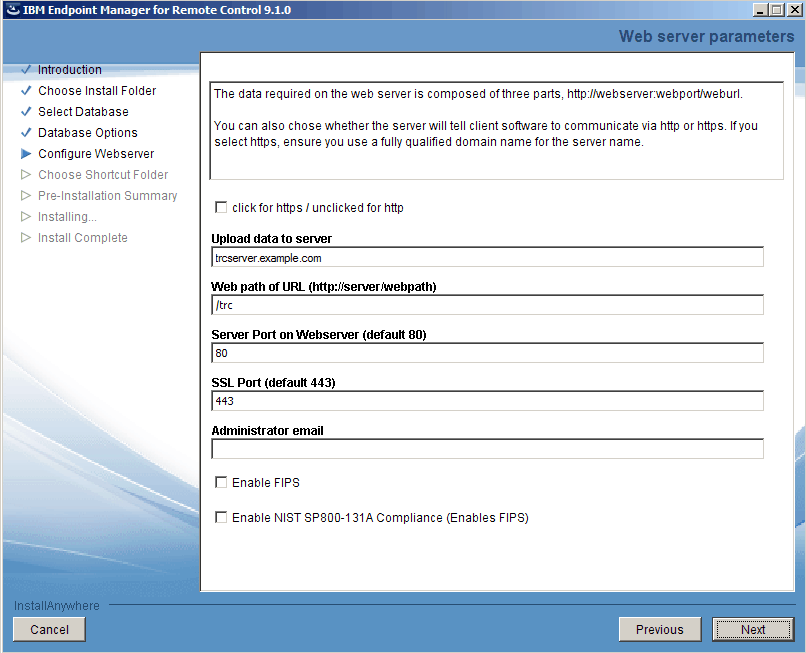This screenshot has width=806, height=653.
Task: Click the checkmark beside Select Database
Action: coord(26,111)
